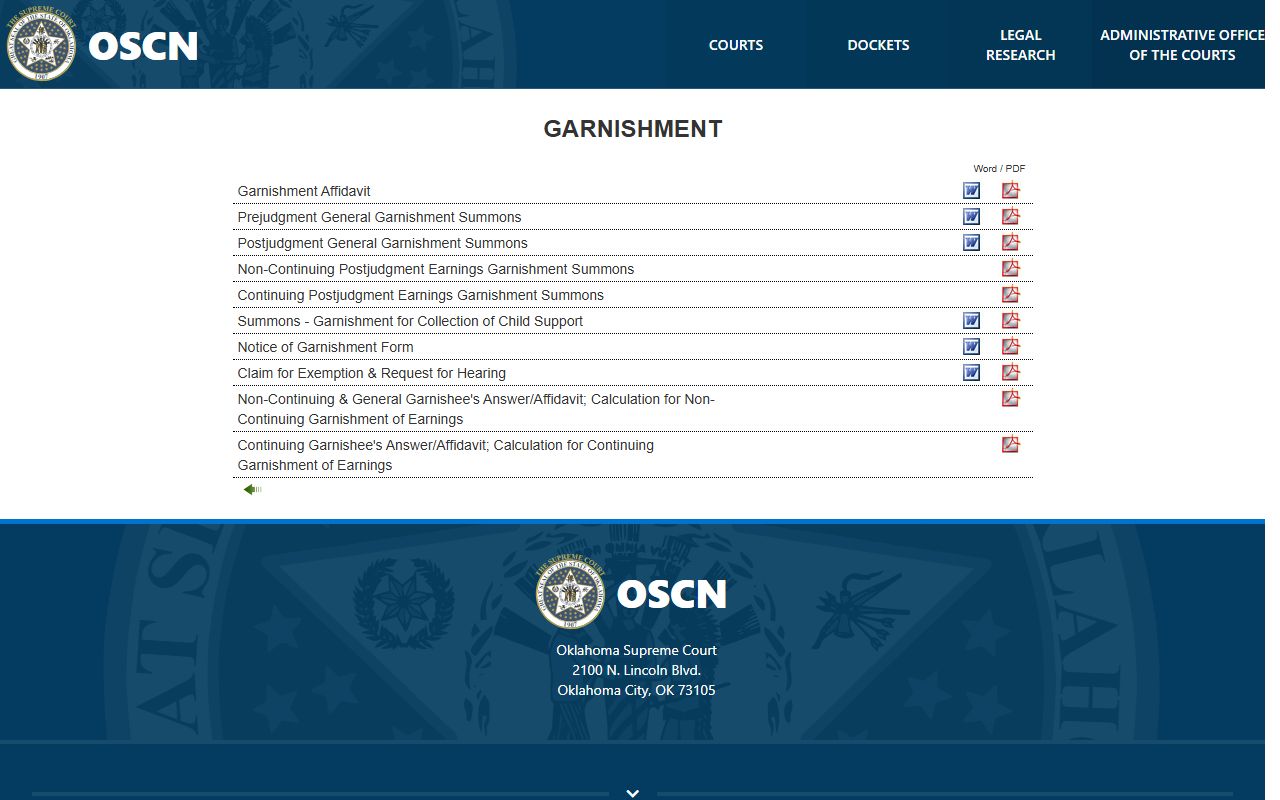Image resolution: width=1280 pixels, height=800 pixels.
Task: Open PDF of Garnishment Affidavit
Action: click(1011, 190)
